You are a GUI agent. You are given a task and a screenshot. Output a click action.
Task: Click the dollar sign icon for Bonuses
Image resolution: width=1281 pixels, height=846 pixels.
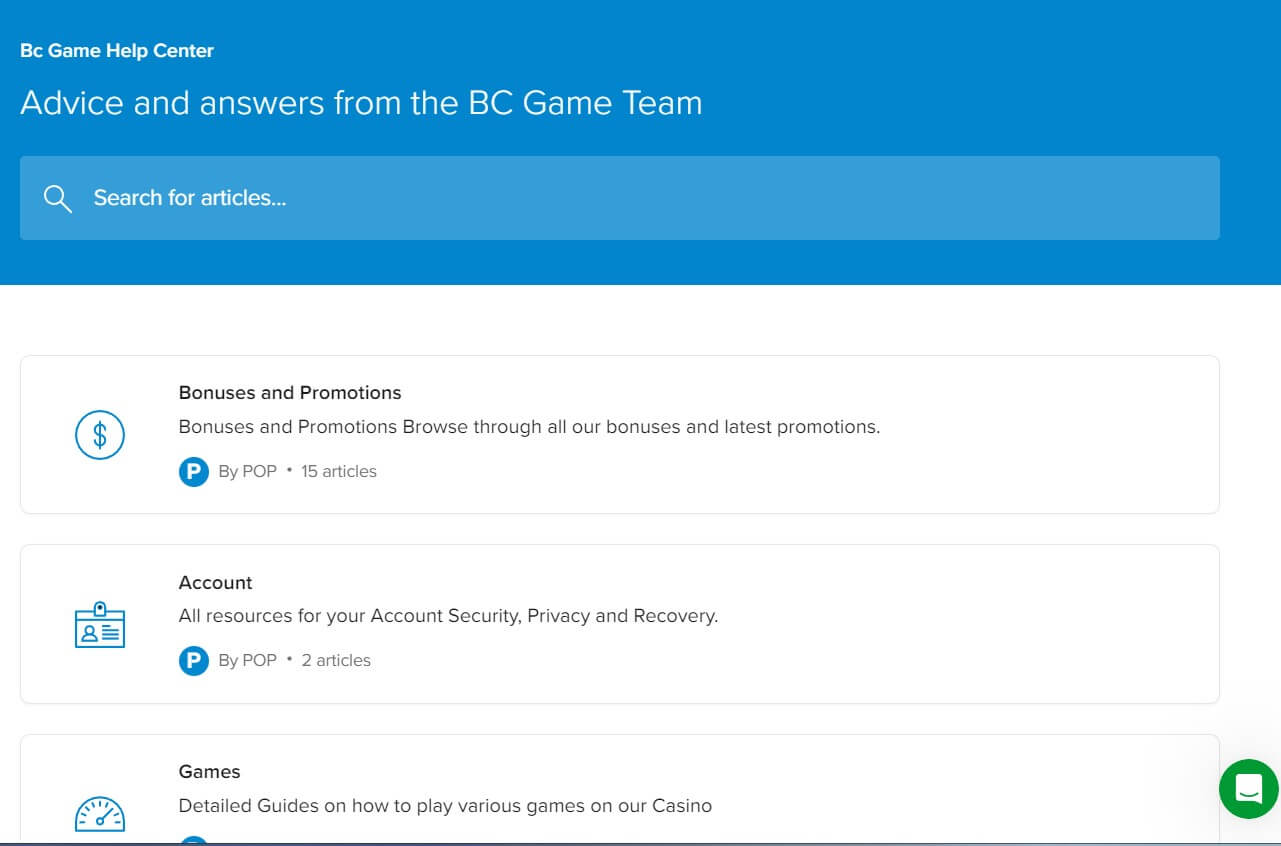(100, 435)
